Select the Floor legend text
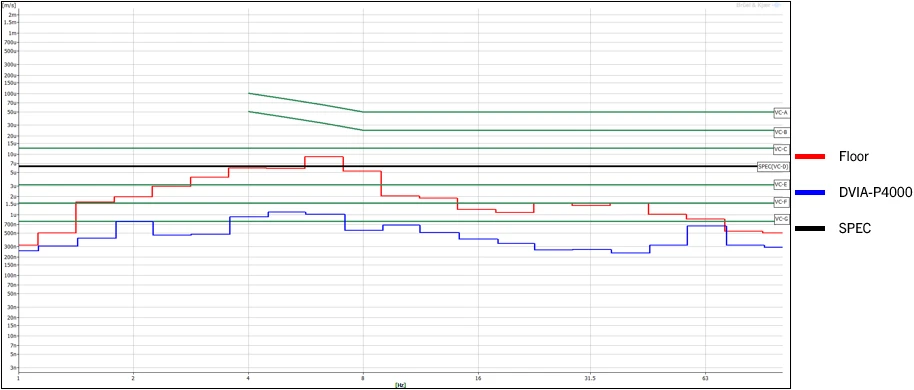 pyautogui.click(x=854, y=156)
